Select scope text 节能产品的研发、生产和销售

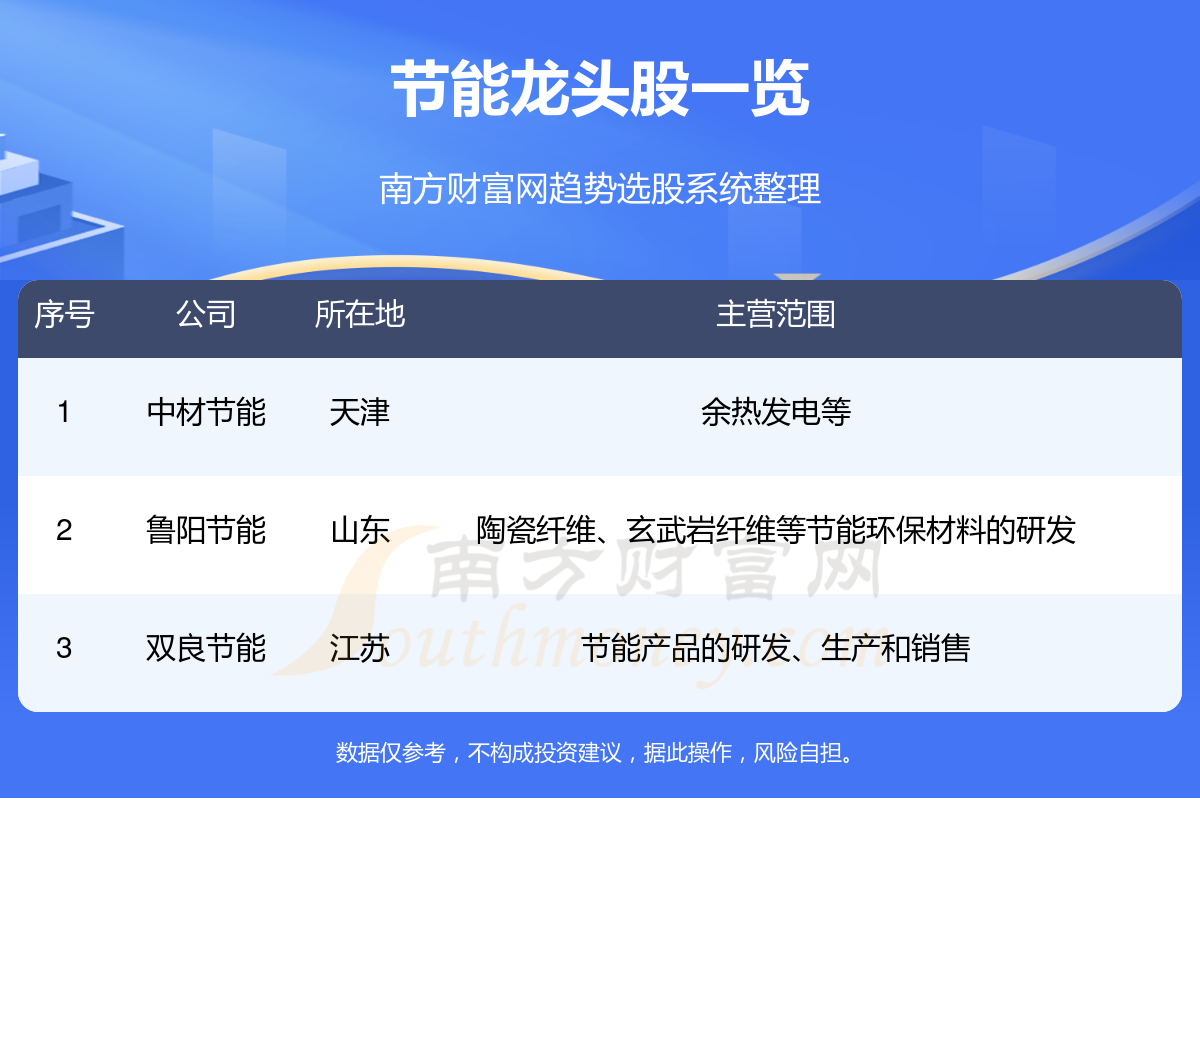(776, 648)
